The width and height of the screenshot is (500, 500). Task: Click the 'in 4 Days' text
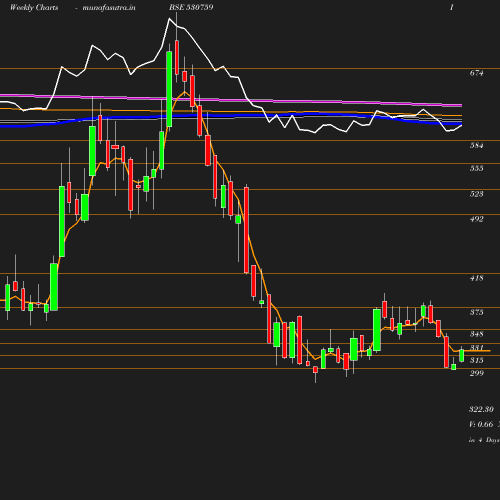tap(484, 440)
